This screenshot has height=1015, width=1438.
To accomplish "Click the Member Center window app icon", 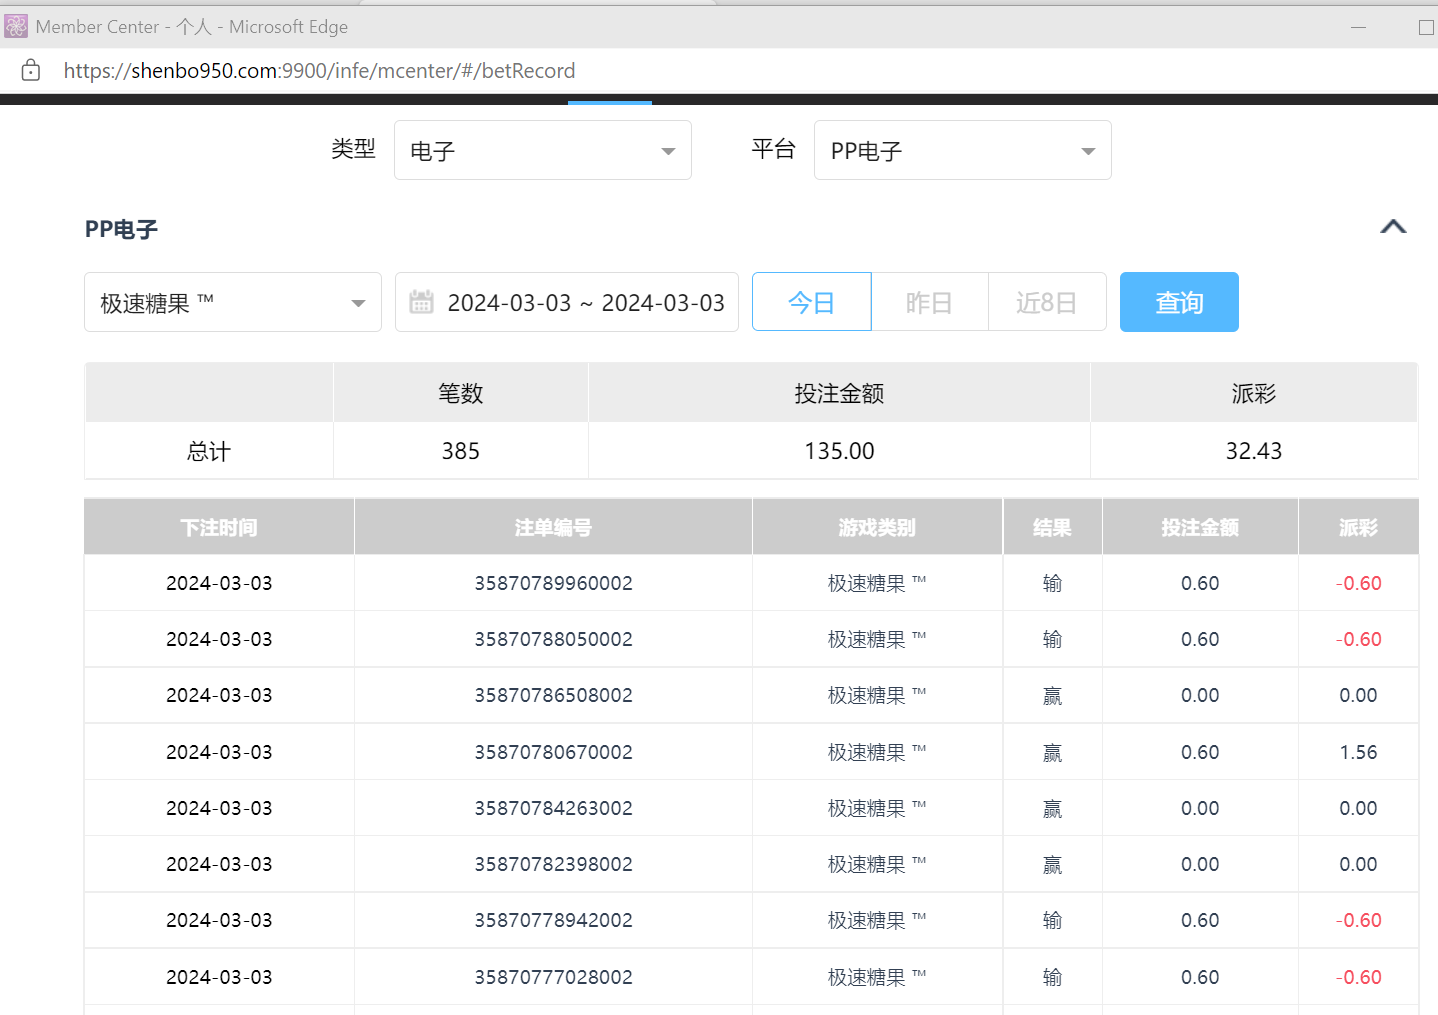I will tap(16, 26).
